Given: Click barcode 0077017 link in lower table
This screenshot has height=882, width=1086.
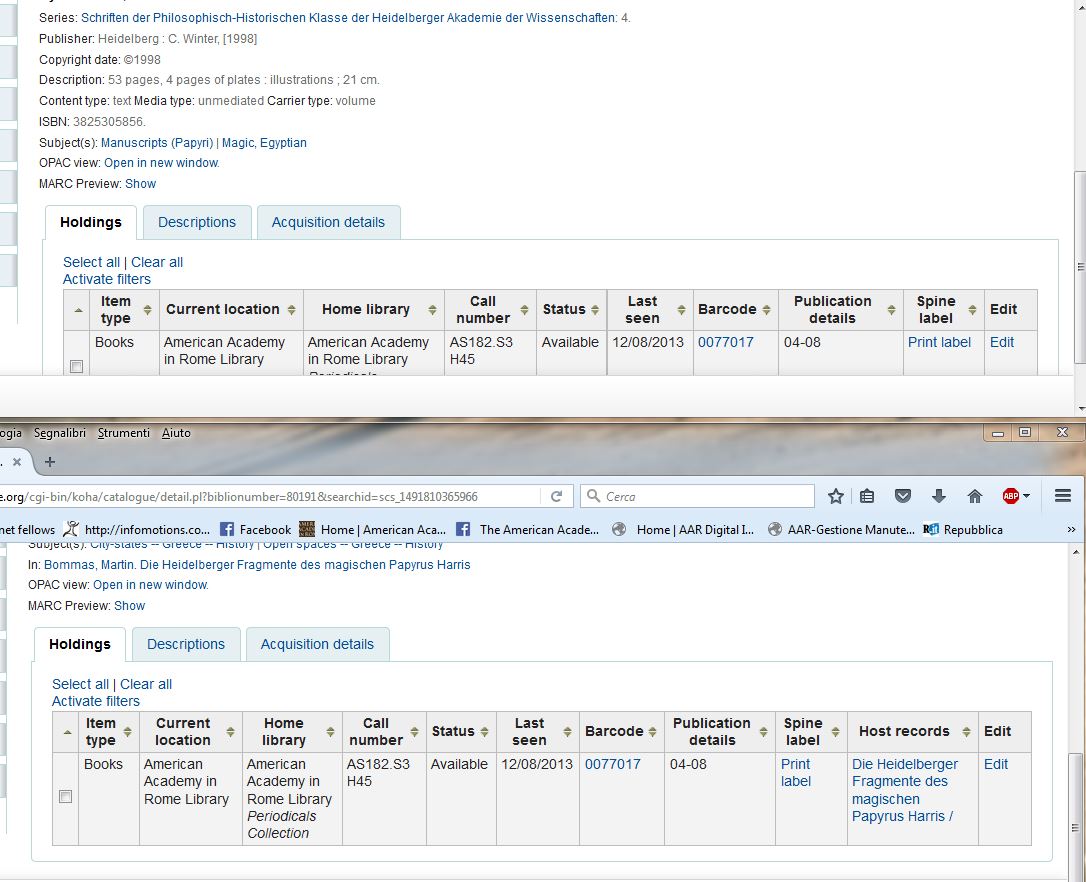Looking at the screenshot, I should 612,764.
